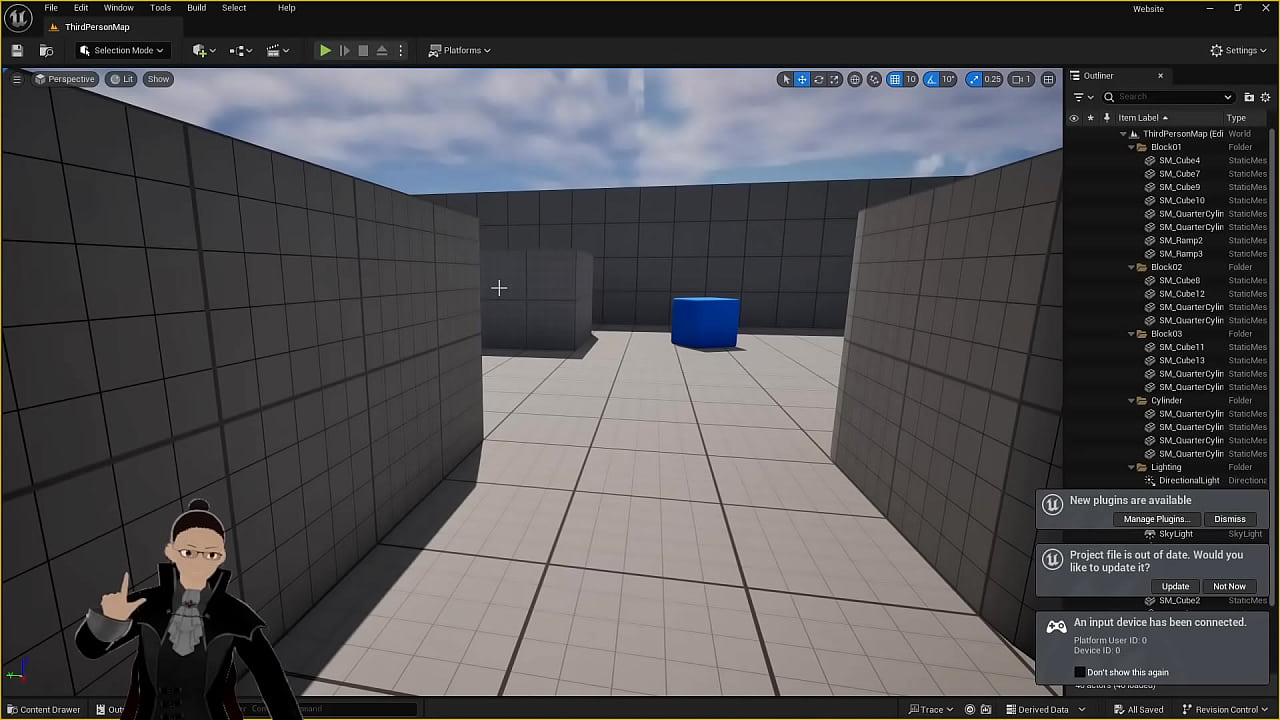
Task: Check the Don't show this again box
Action: tap(1080, 672)
